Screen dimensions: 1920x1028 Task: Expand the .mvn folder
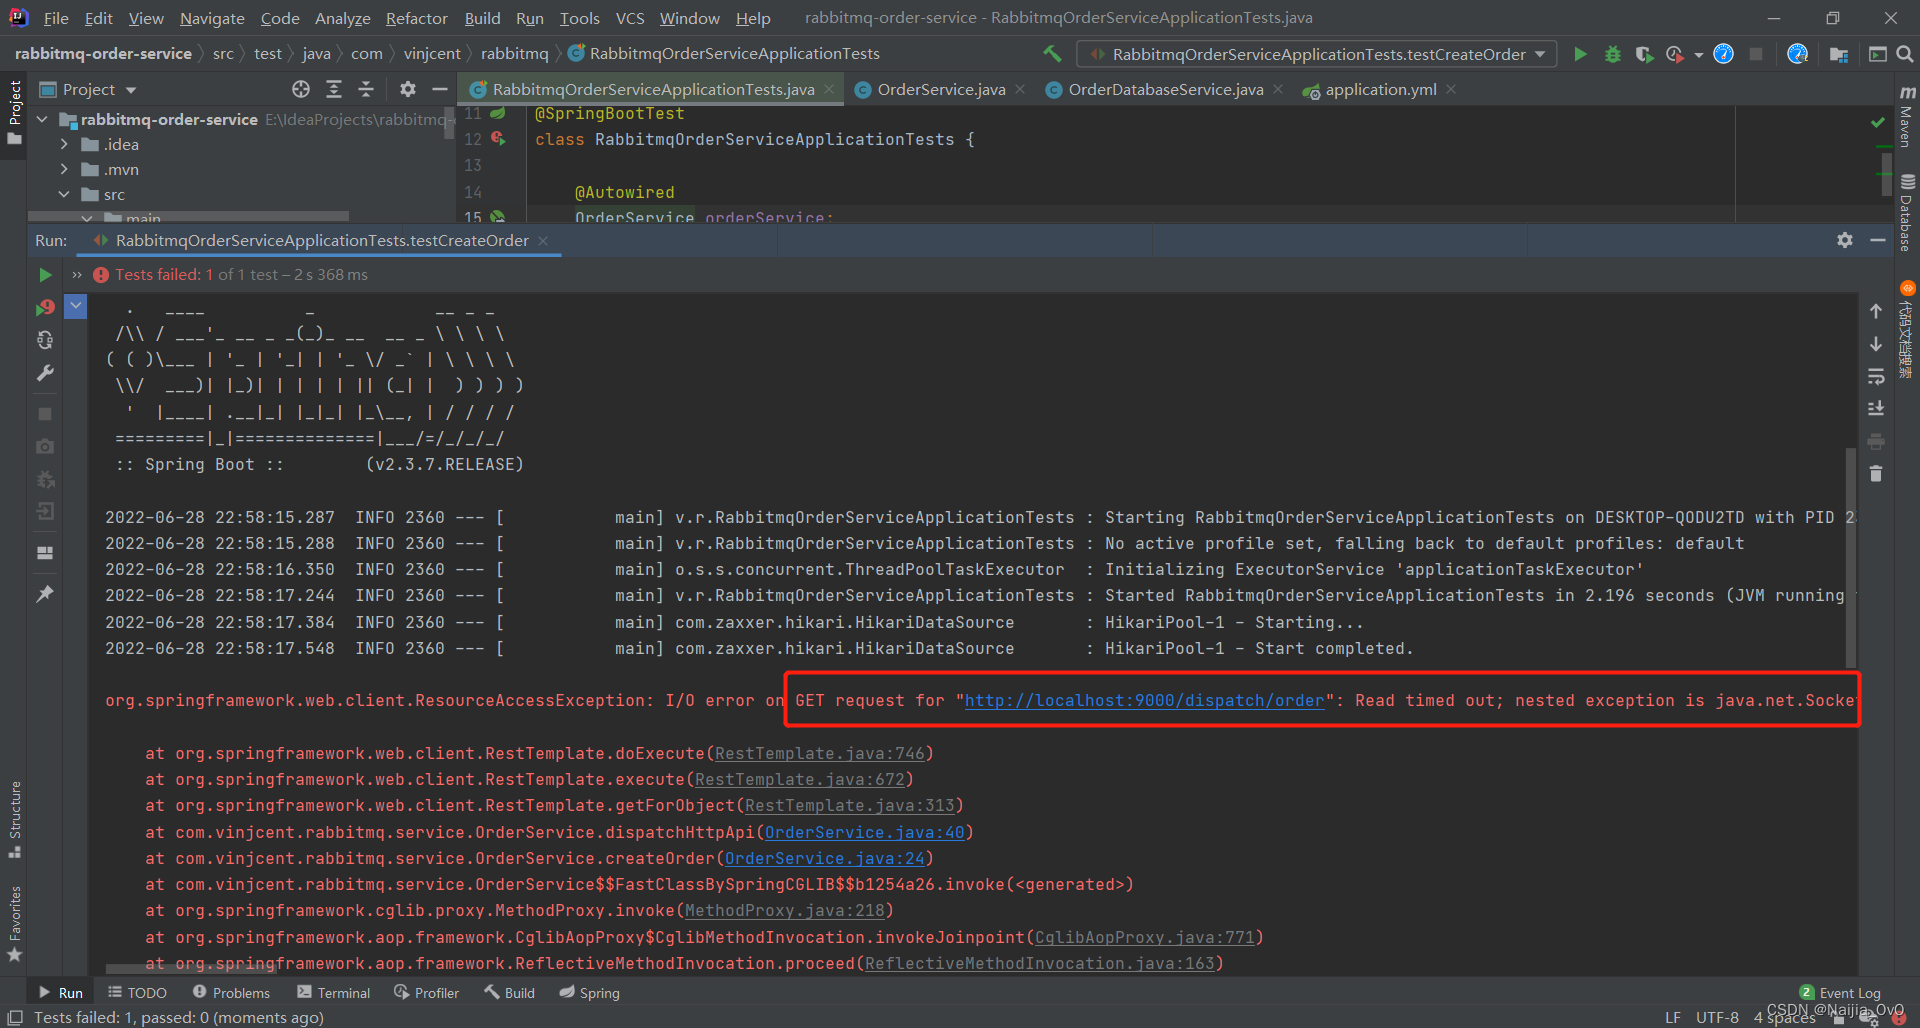point(64,170)
